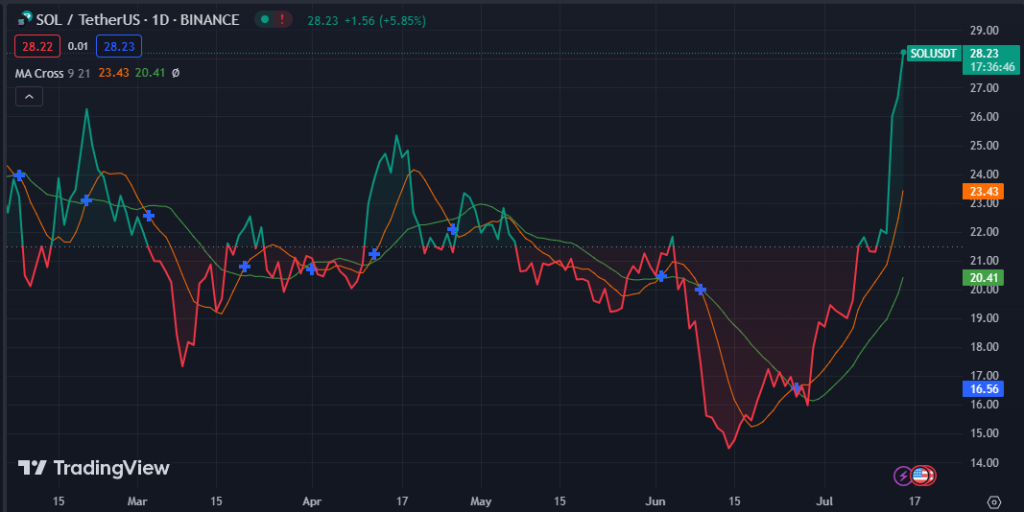Screen dimensions: 1024x512
Task: Click the SOLUSDT last price label
Action: (x=935, y=52)
